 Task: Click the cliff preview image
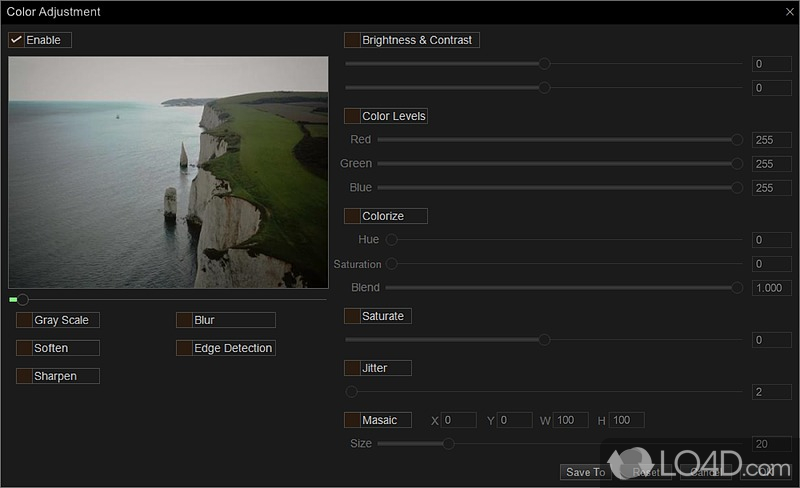168,172
